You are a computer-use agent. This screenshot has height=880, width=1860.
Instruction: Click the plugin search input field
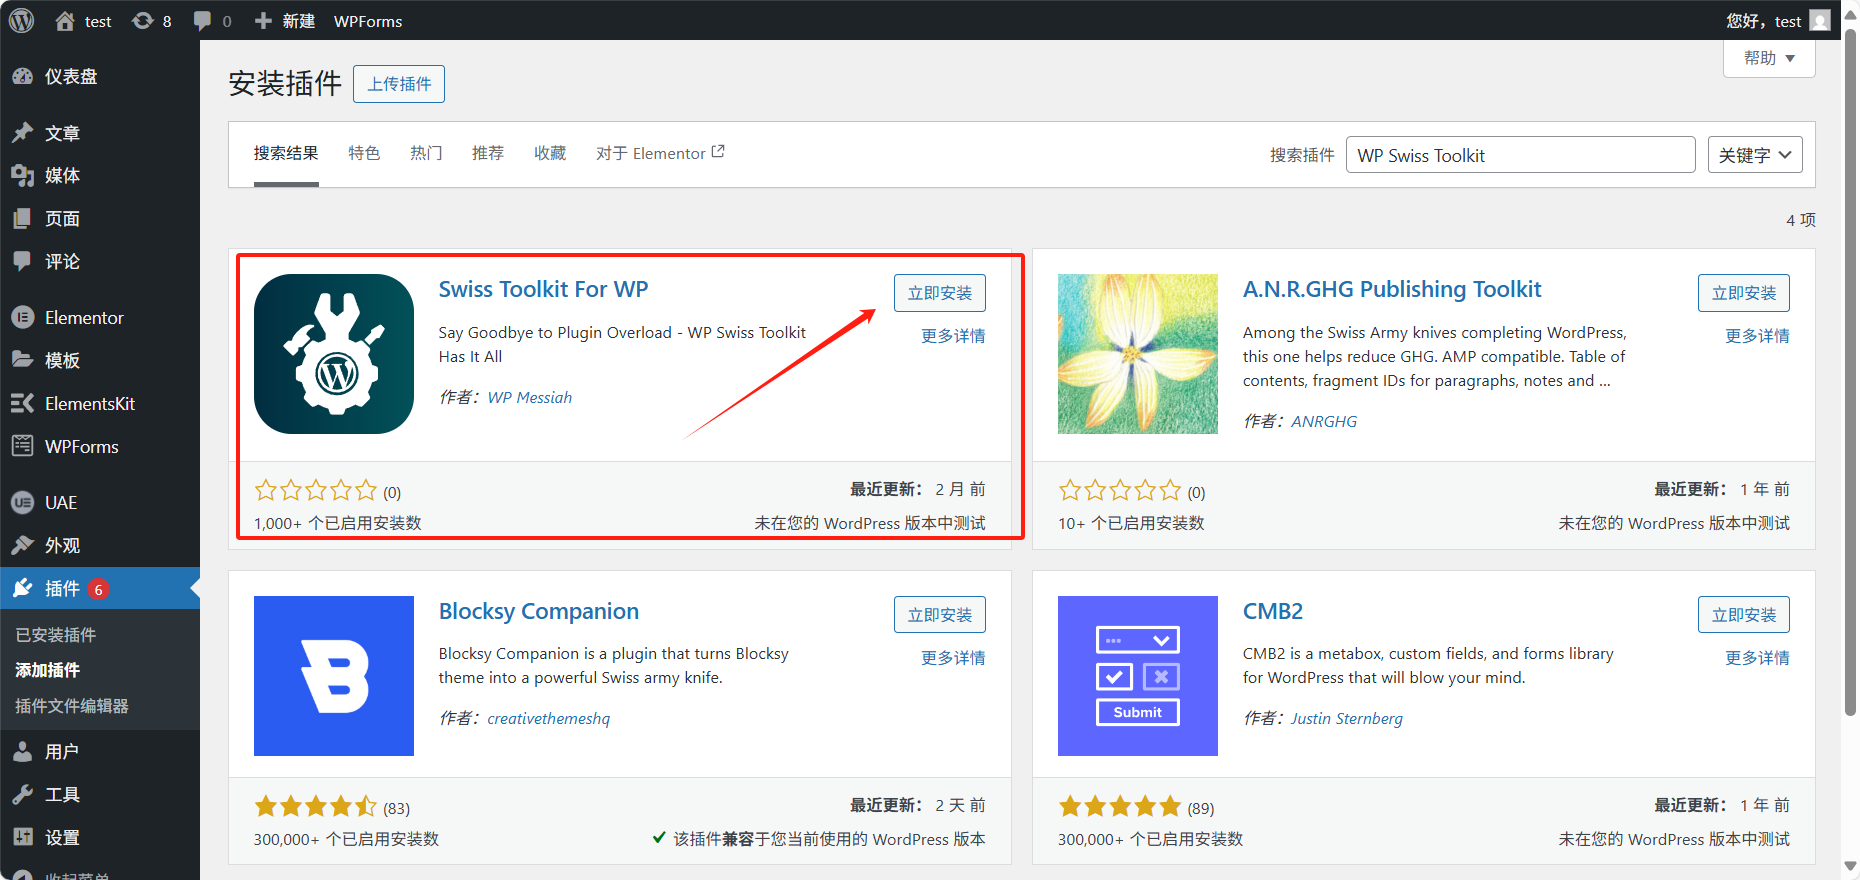point(1519,155)
